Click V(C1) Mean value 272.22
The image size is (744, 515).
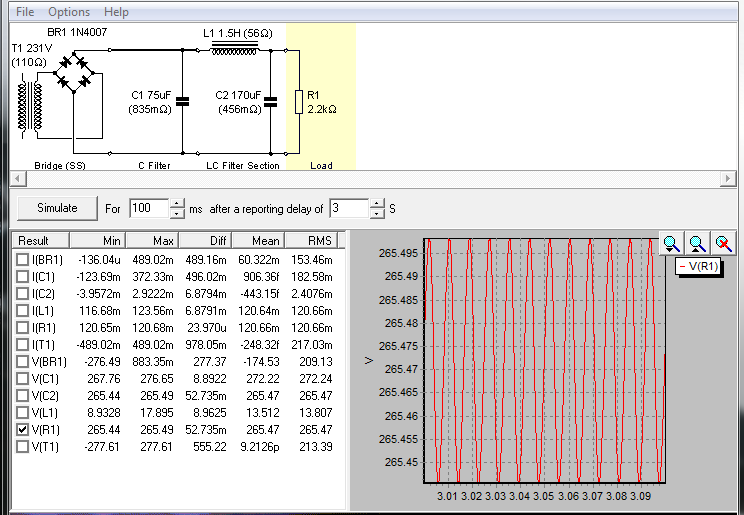(x=263, y=379)
